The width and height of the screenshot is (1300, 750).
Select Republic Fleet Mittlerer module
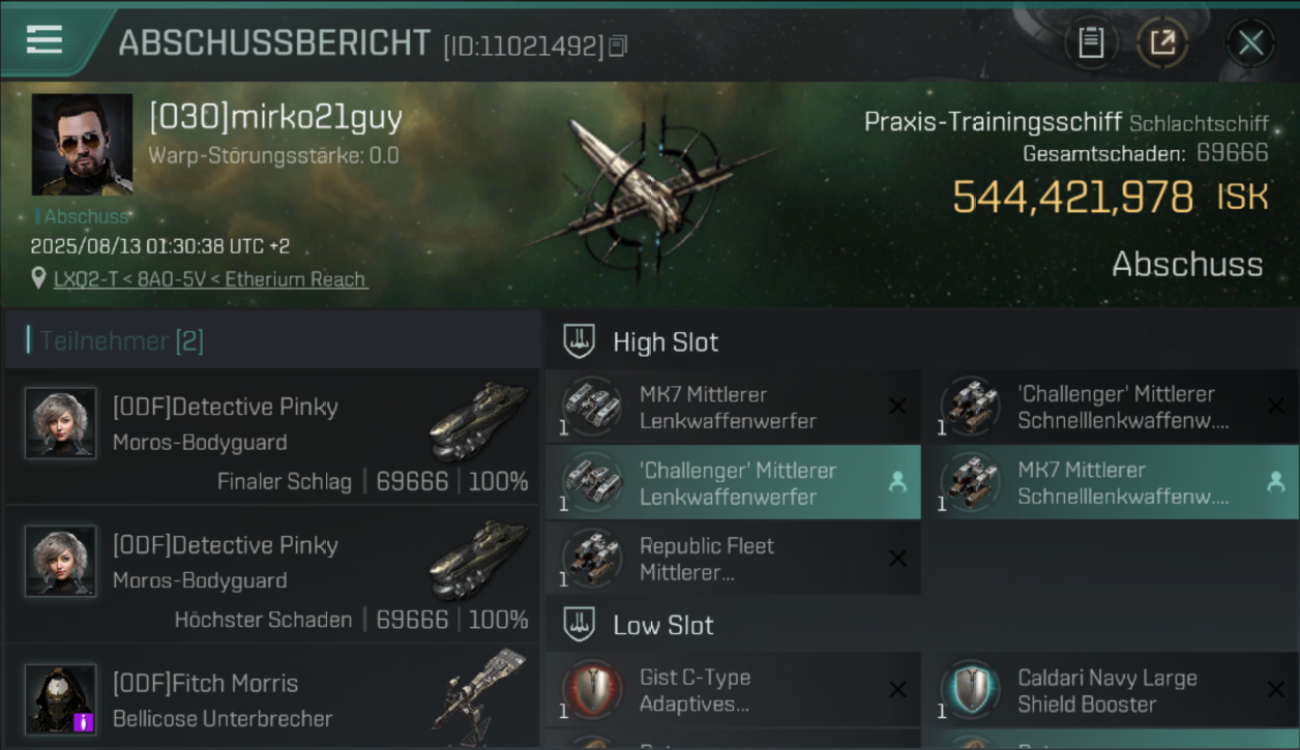tap(733, 559)
